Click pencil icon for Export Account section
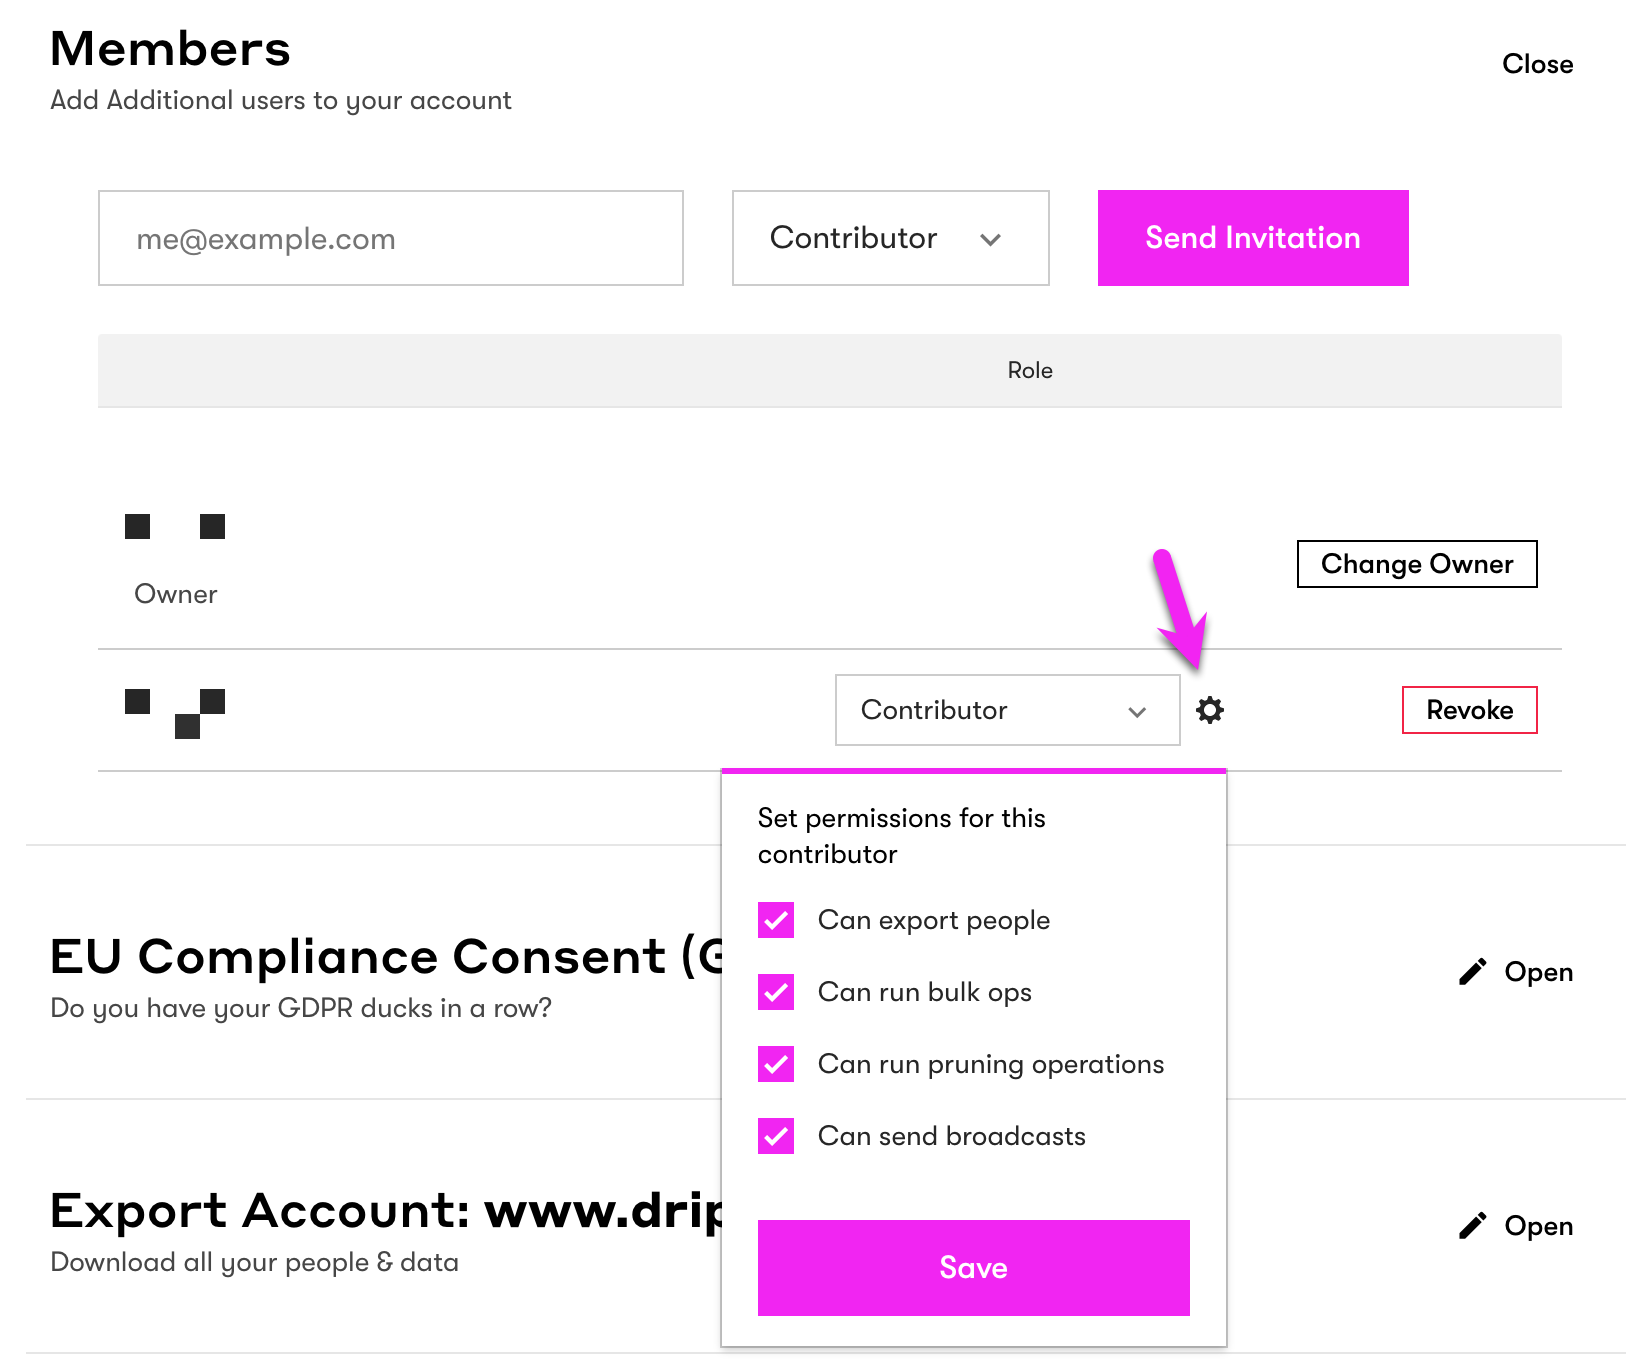 click(x=1472, y=1226)
